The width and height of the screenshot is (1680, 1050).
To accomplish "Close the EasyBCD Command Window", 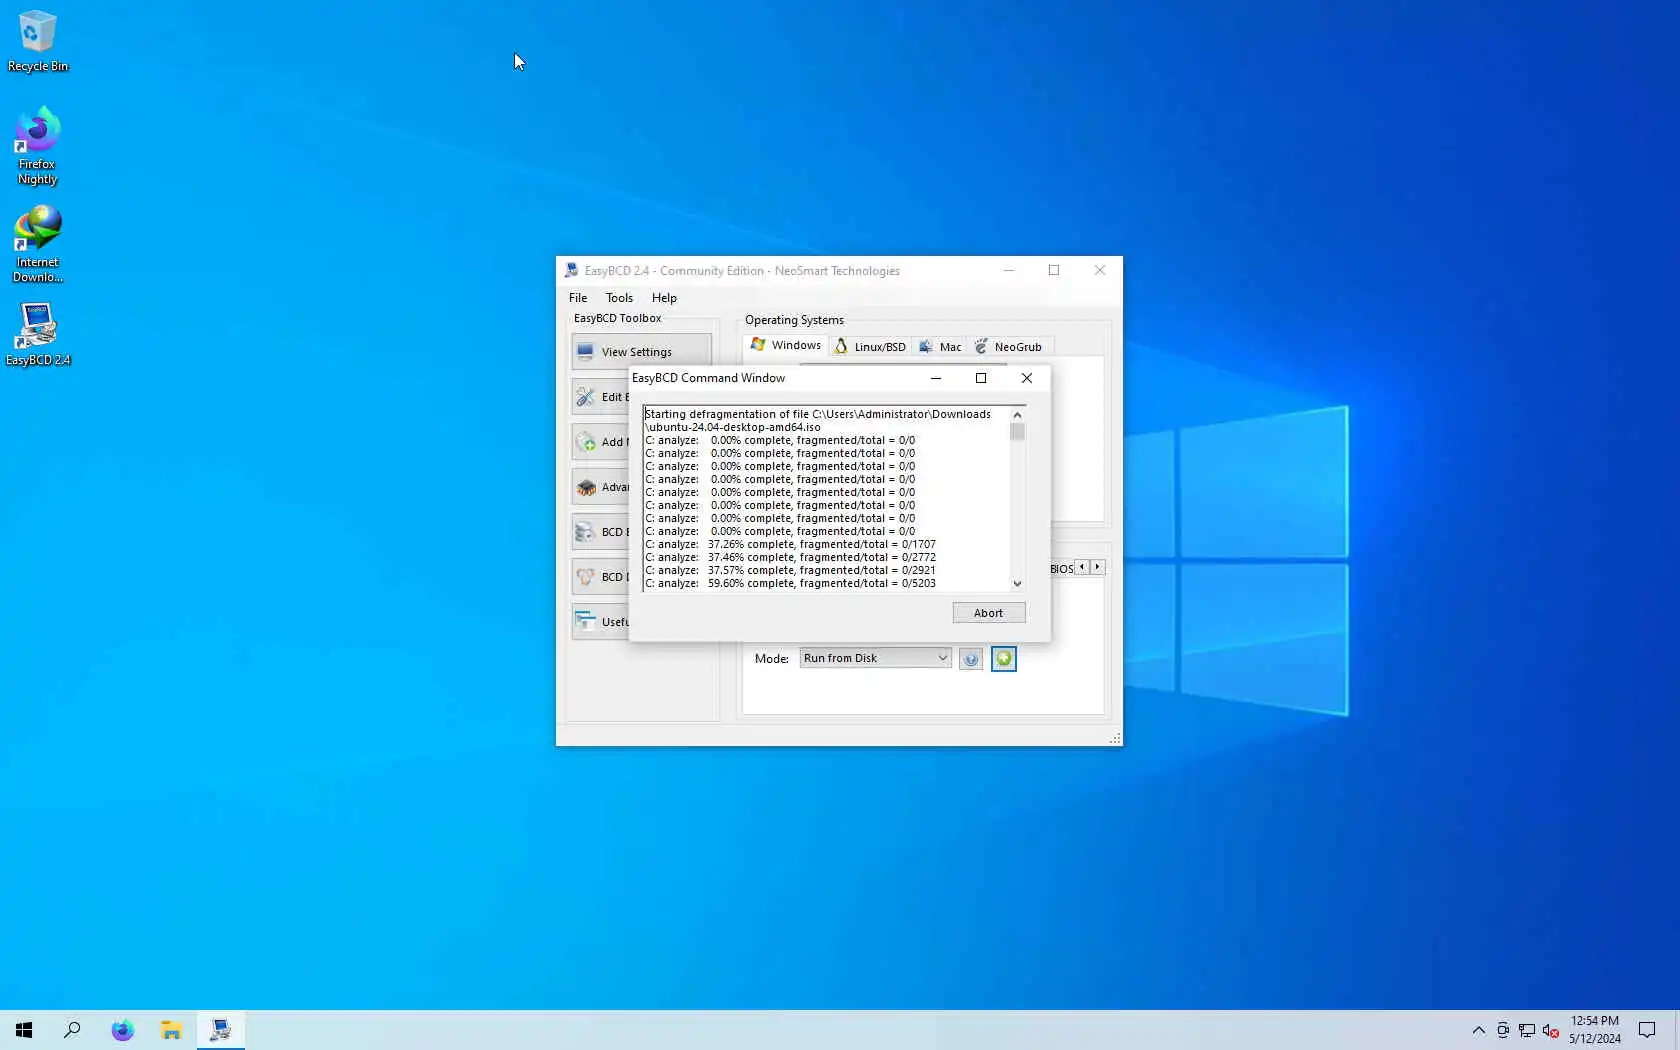I will click(x=1027, y=378).
